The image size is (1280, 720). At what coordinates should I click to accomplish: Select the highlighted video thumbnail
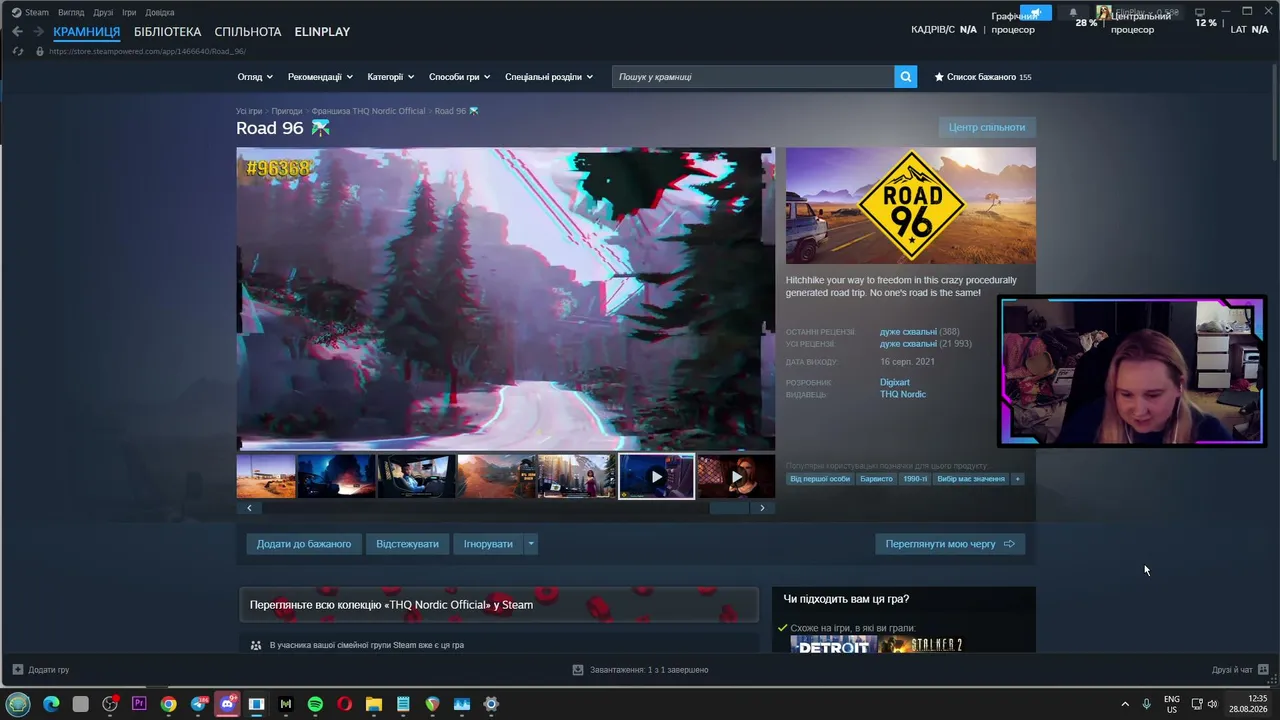point(656,477)
